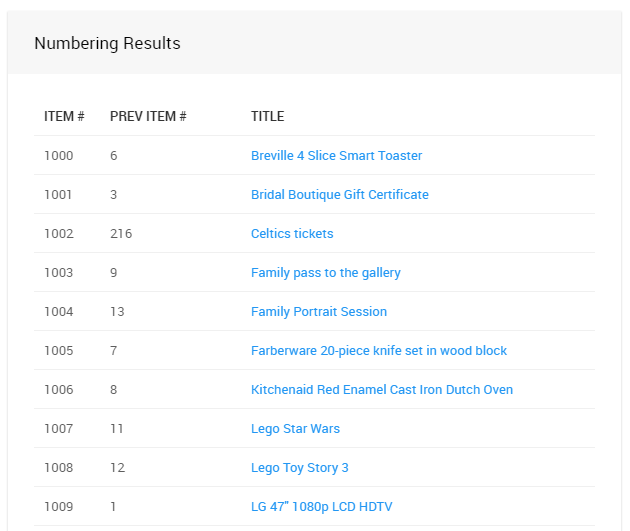Click previous item number 216 cell

pyautogui.click(x=121, y=234)
